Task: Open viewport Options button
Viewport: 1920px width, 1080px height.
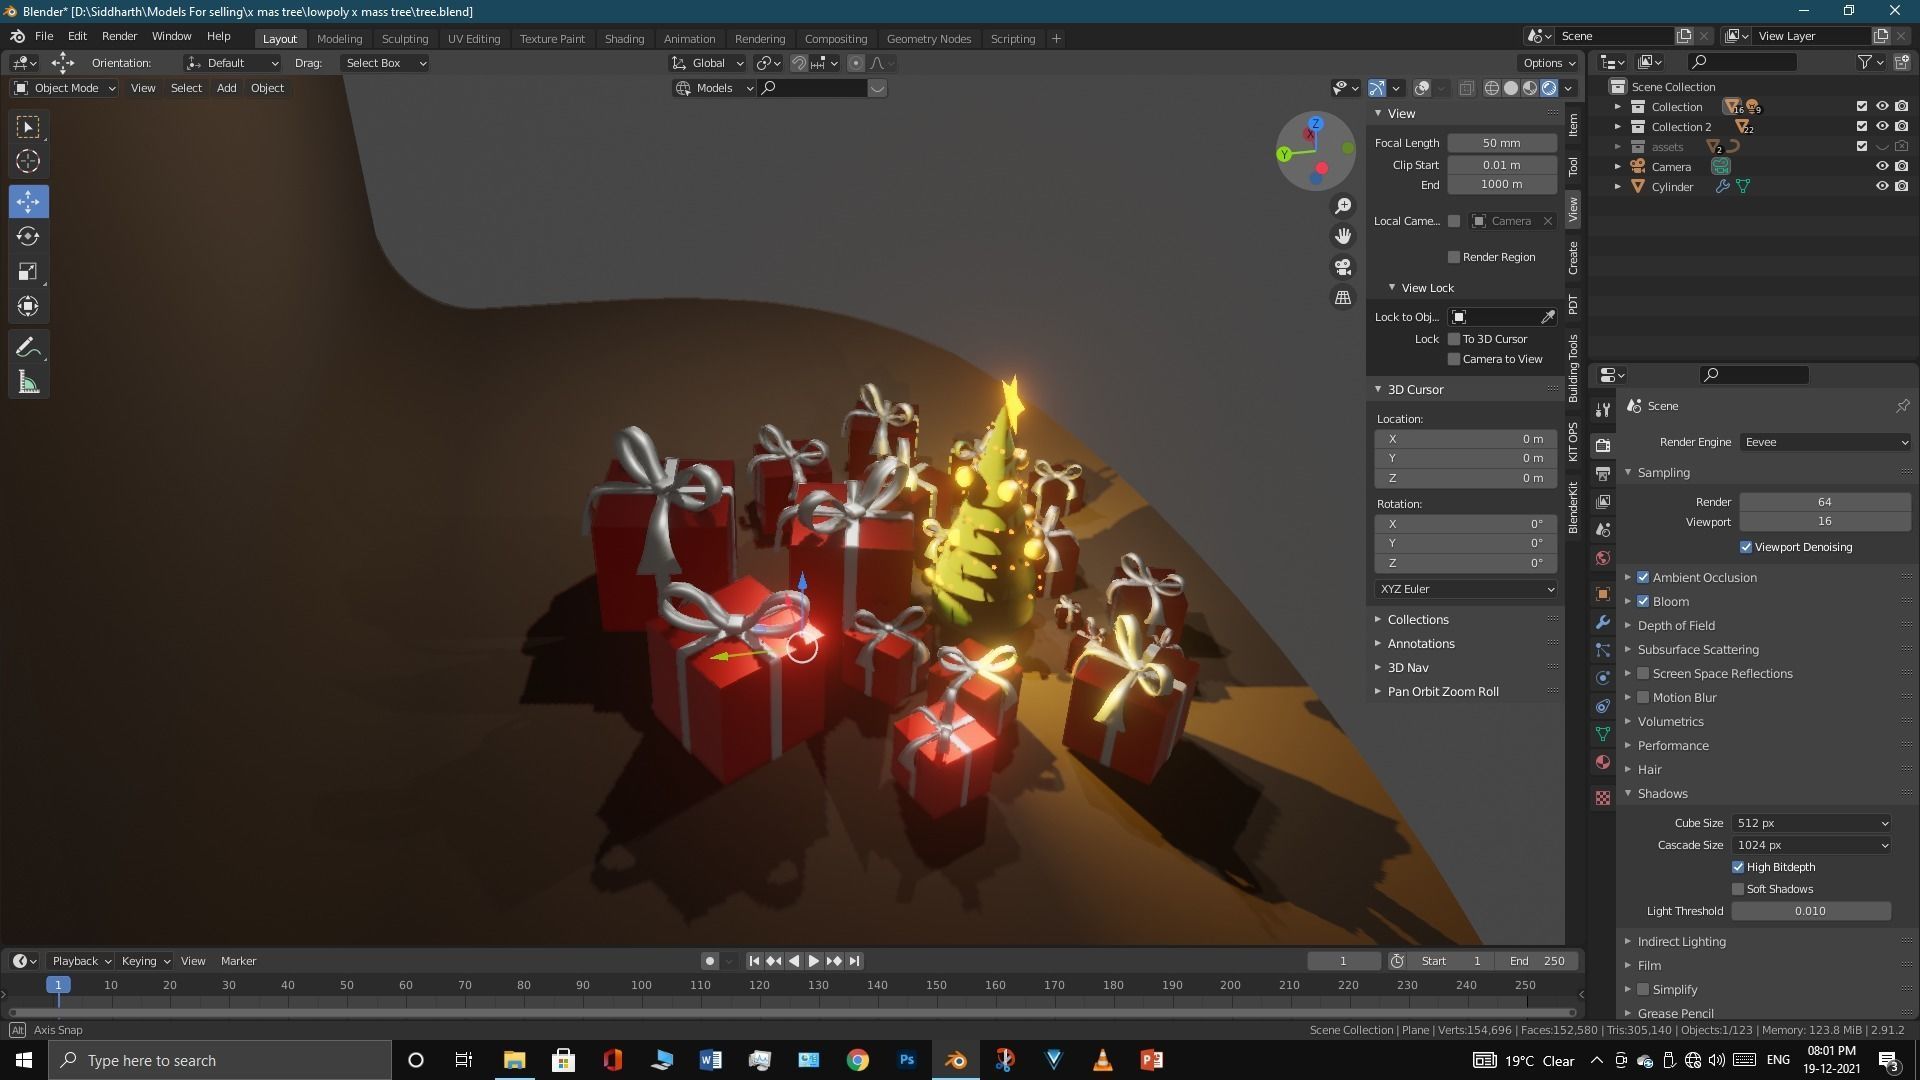Action: coord(1548,63)
